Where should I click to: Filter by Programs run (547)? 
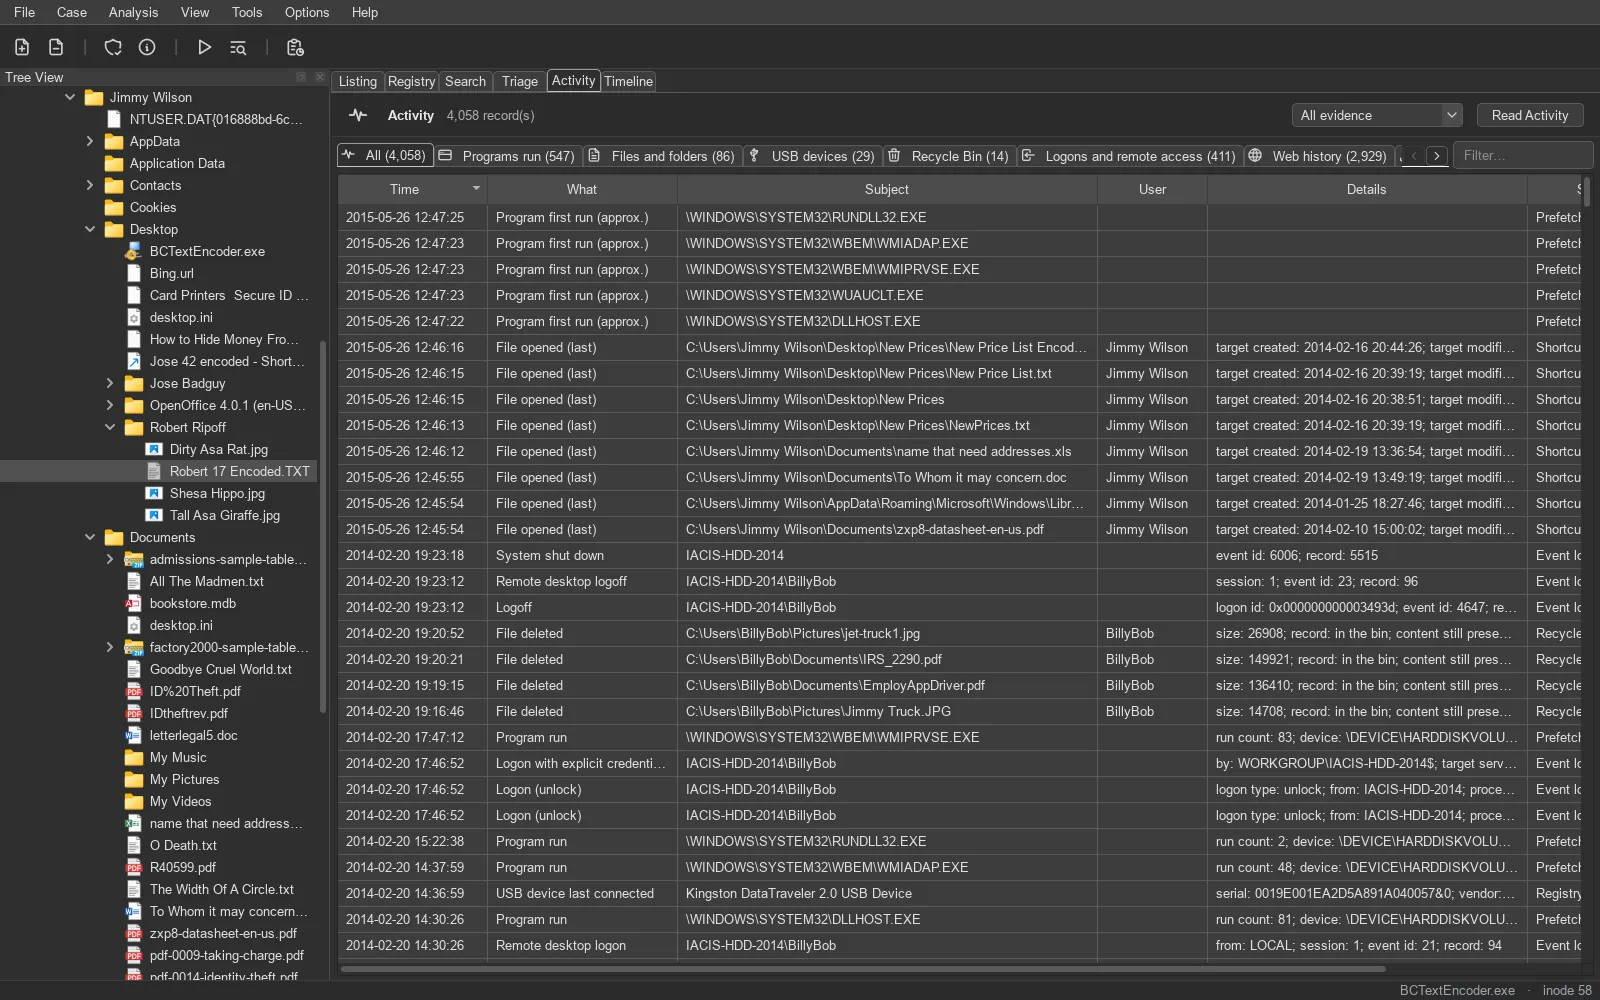coord(507,156)
